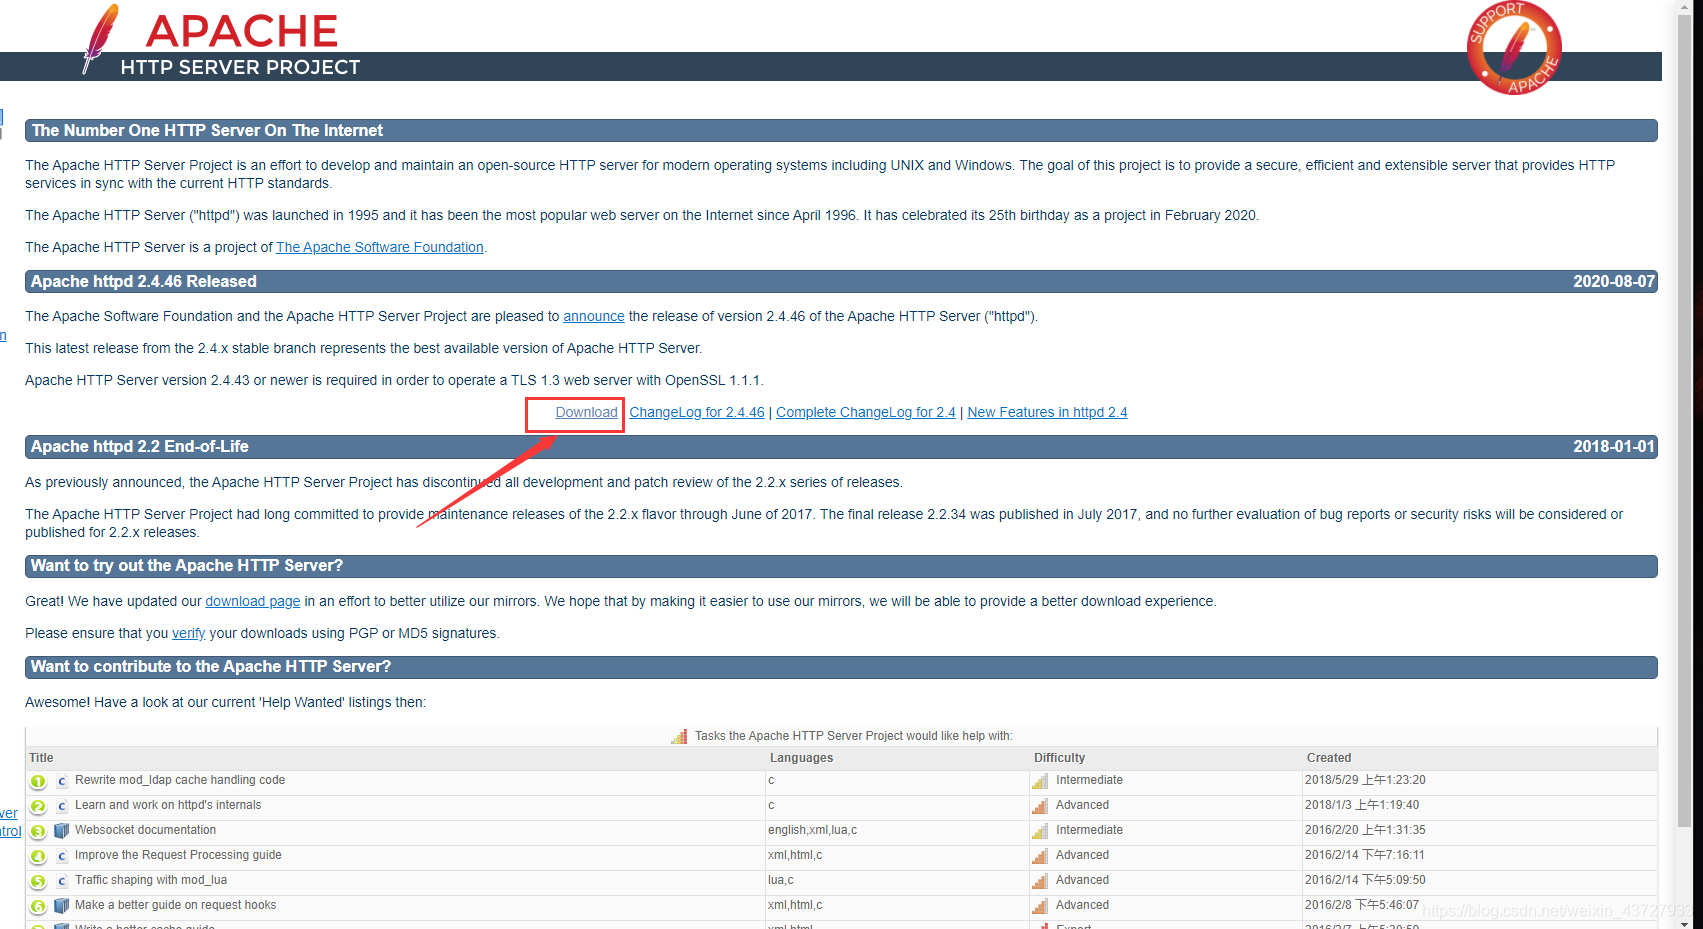Click created date 2018/5/29 cell
Image resolution: width=1703 pixels, height=929 pixels.
click(1365, 780)
